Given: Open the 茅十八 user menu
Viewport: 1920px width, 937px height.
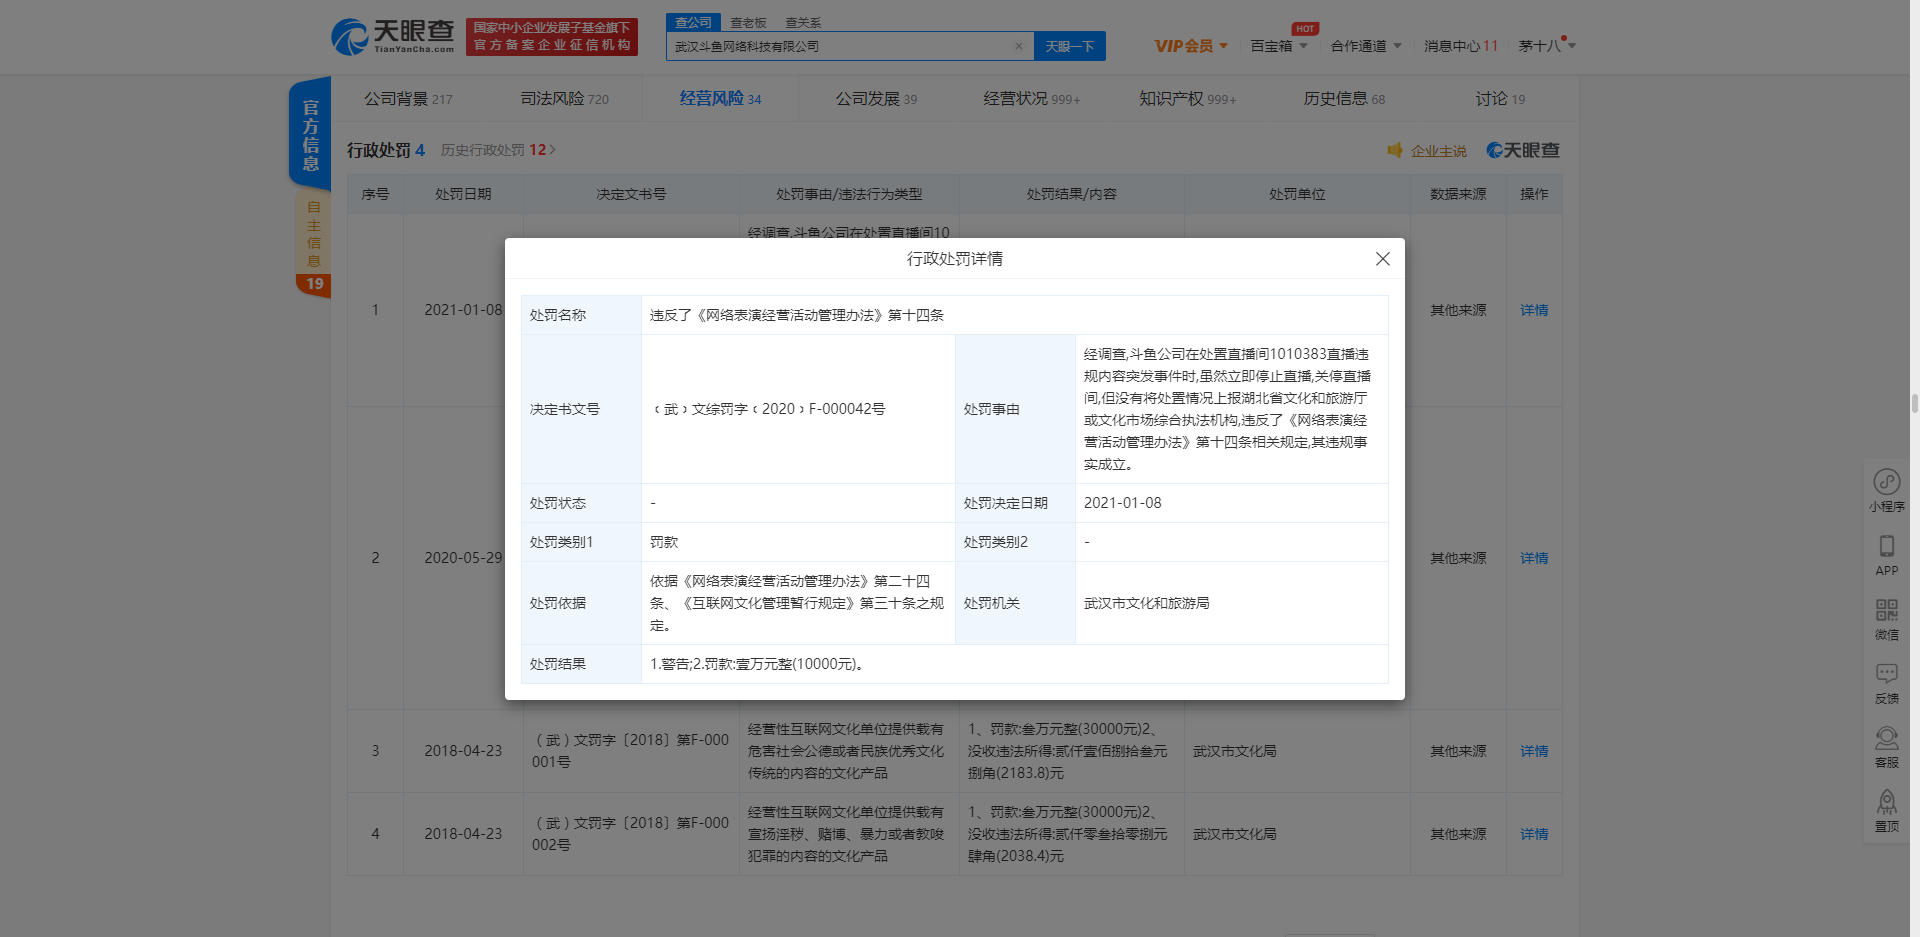Looking at the screenshot, I should pyautogui.click(x=1546, y=46).
